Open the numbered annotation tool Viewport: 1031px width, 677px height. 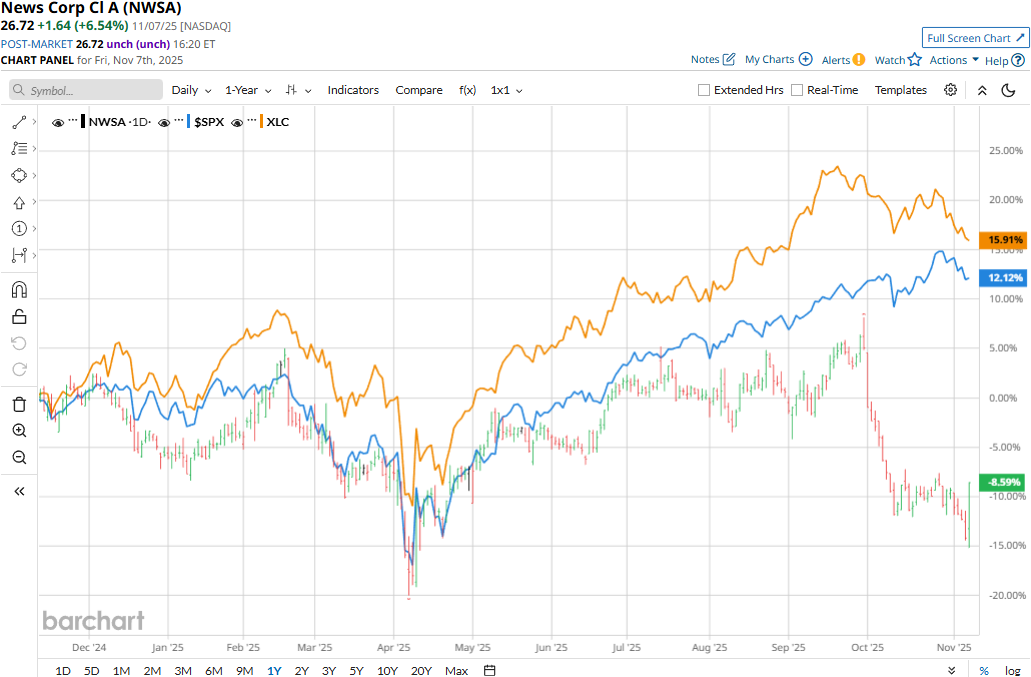pyautogui.click(x=19, y=228)
